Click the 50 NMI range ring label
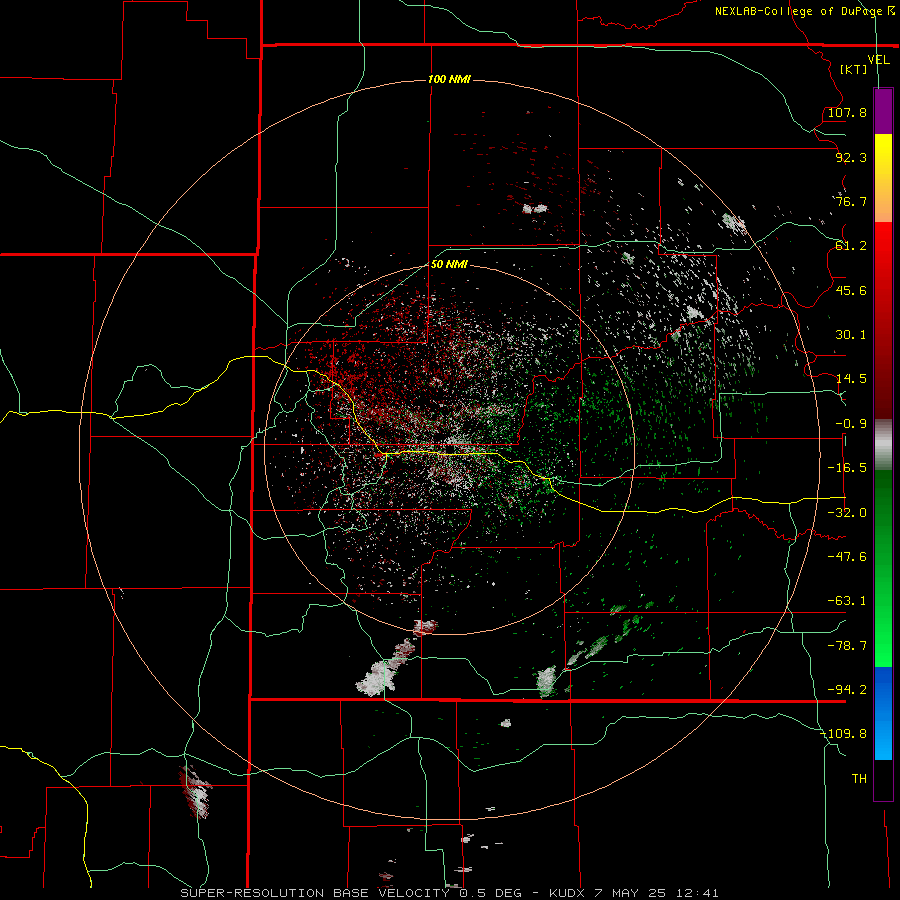Viewport: 900px width, 900px height. point(449,265)
